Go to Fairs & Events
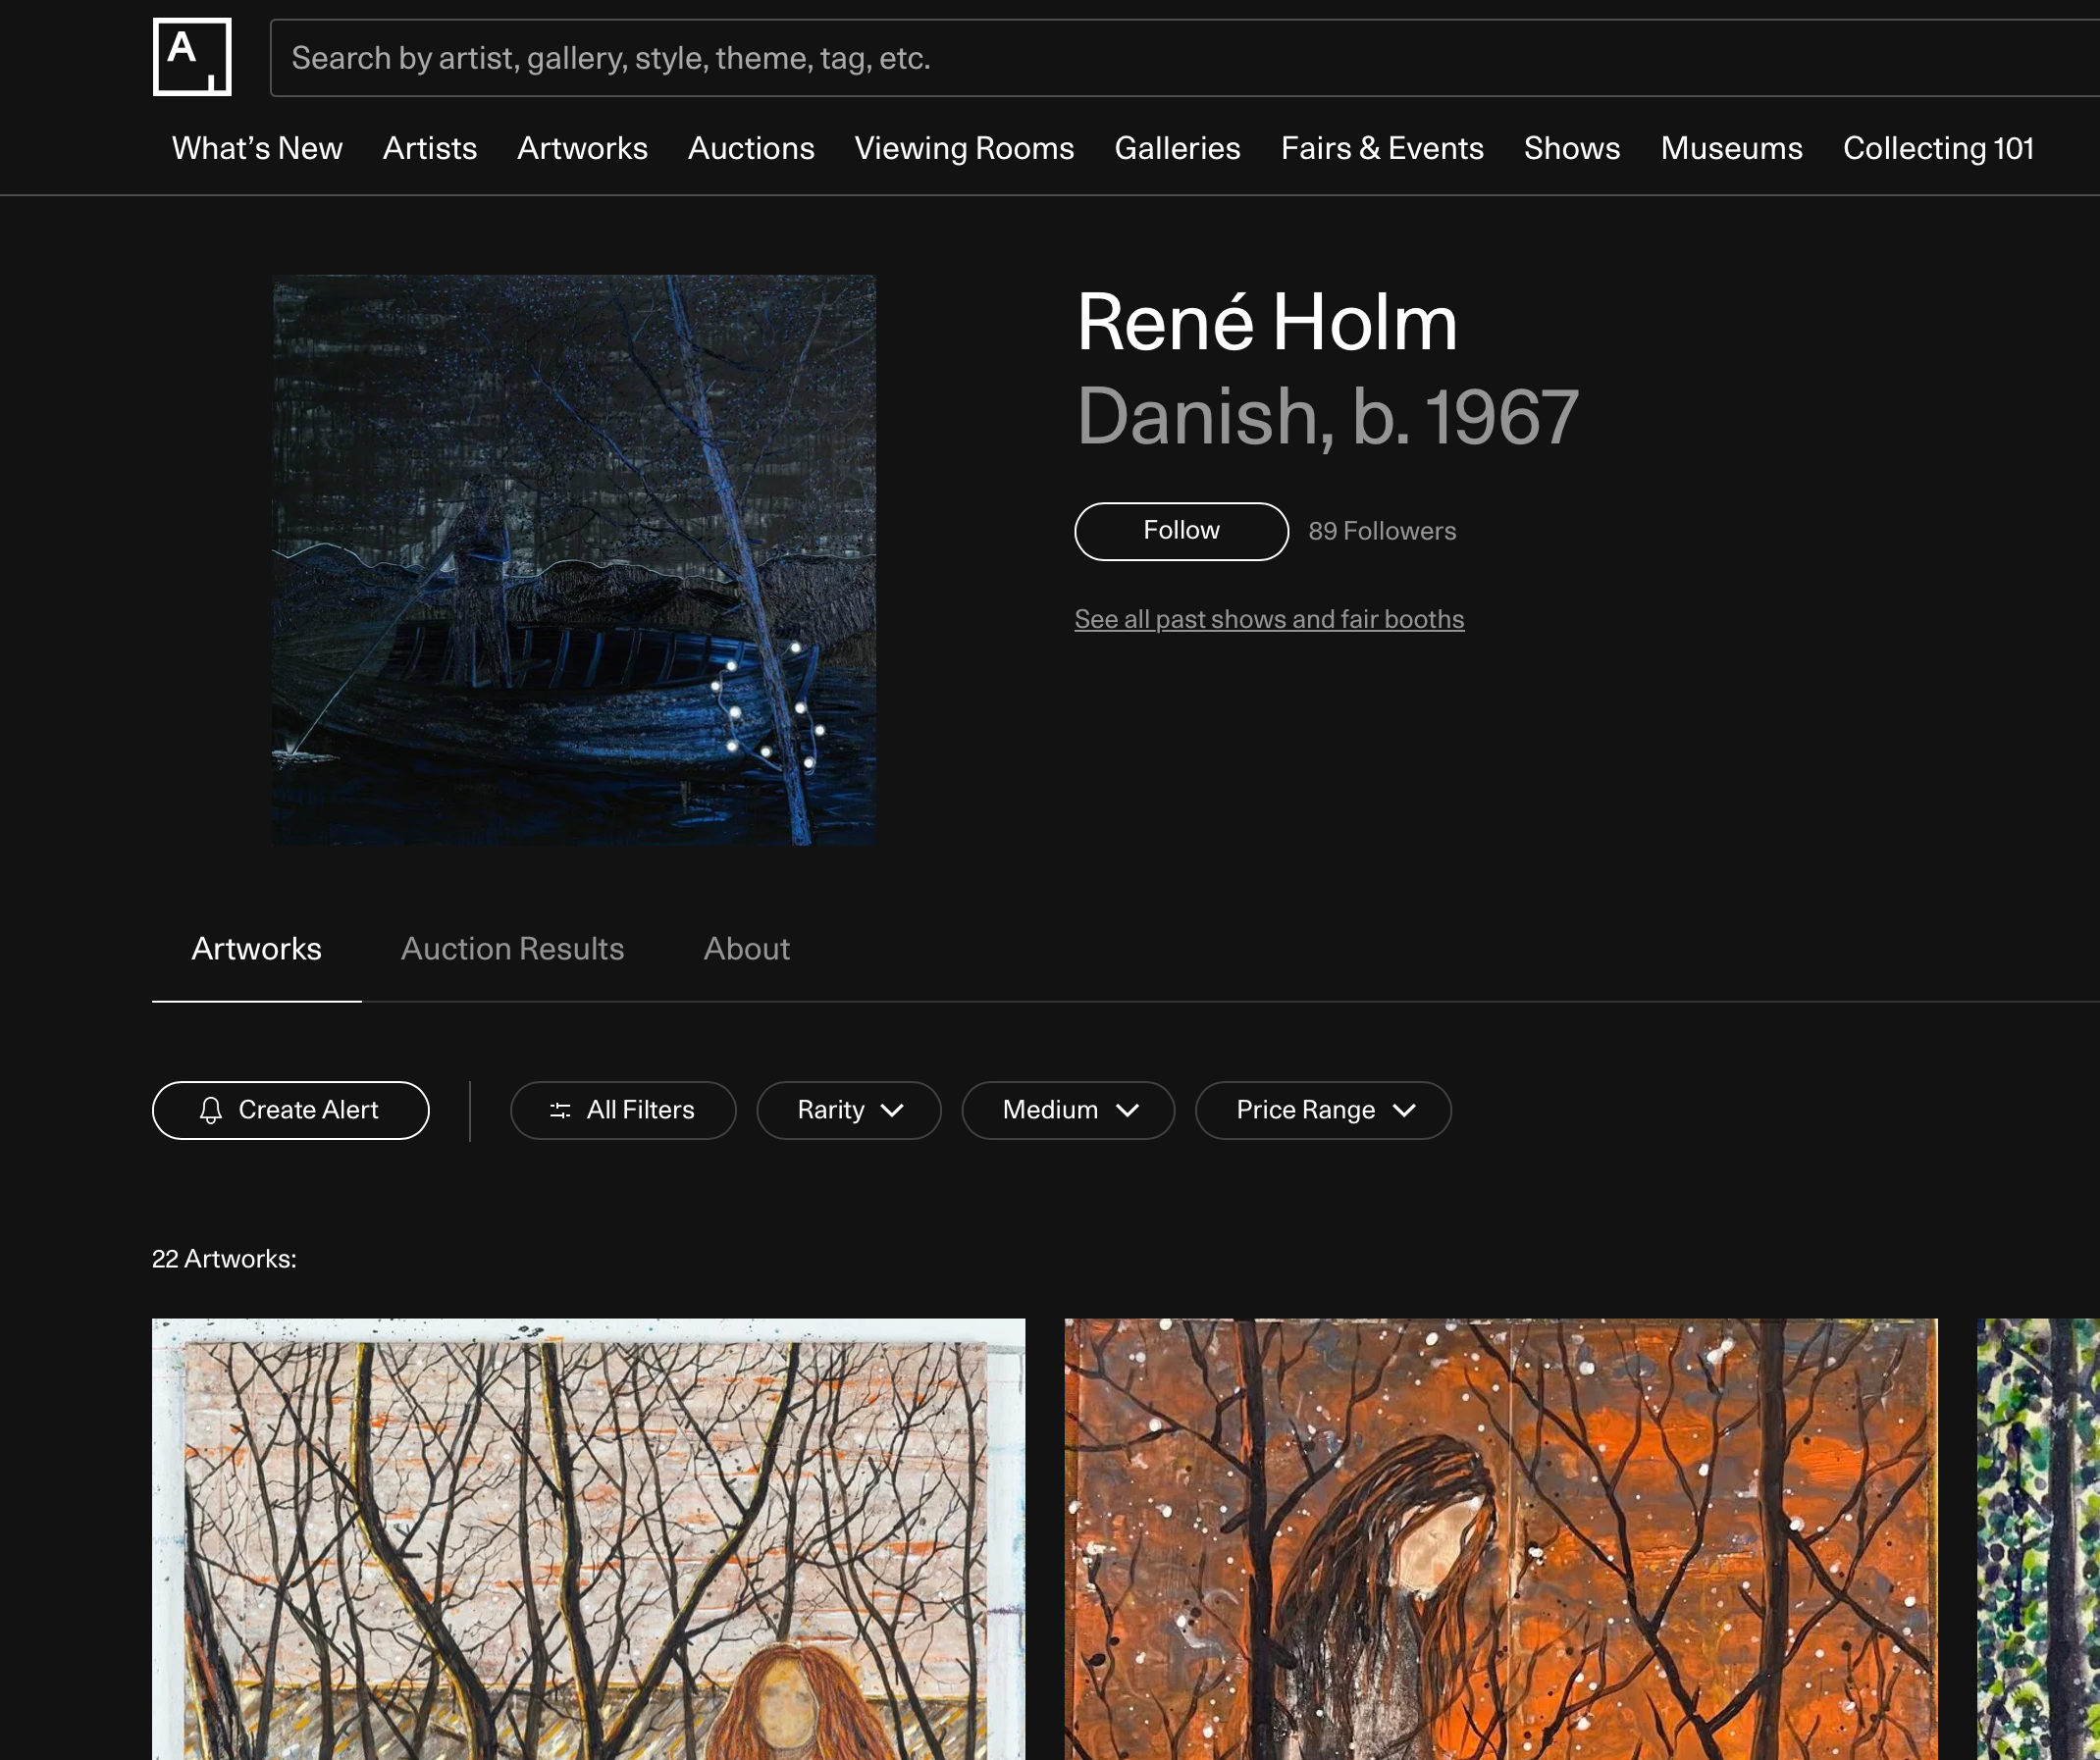The height and width of the screenshot is (1760, 2100). point(1382,148)
